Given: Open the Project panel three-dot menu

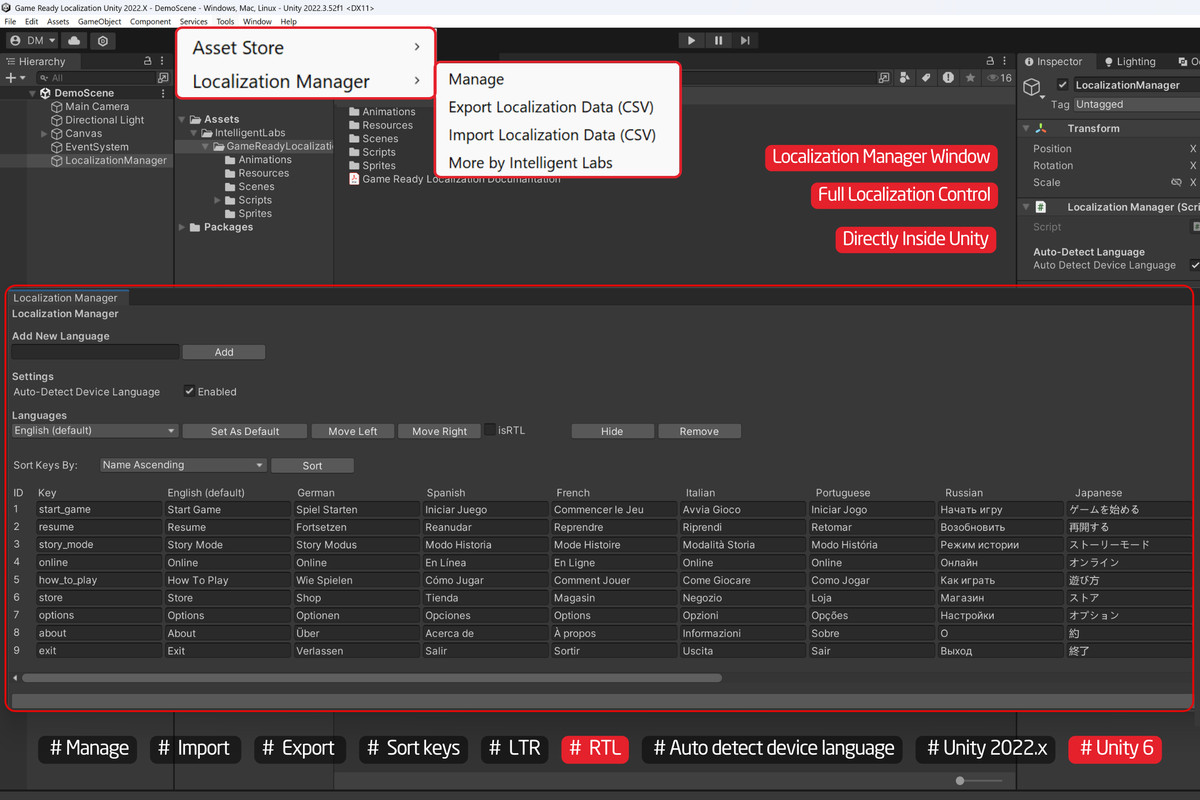Looking at the screenshot, I should point(1003,61).
